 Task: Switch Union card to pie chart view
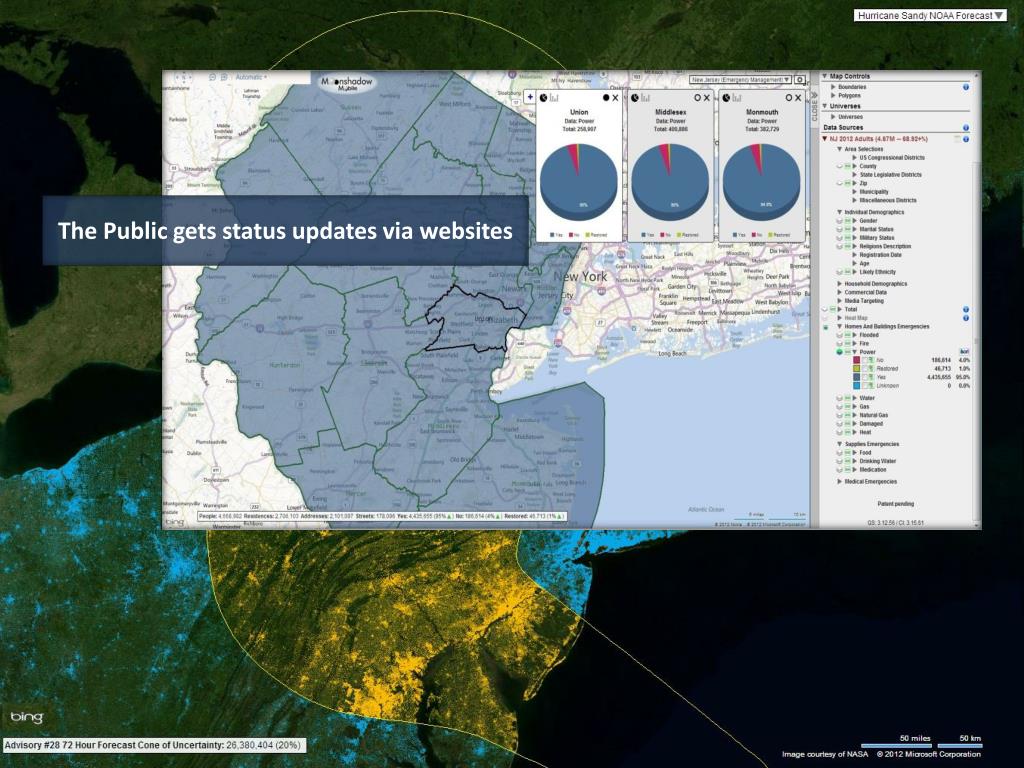click(543, 98)
